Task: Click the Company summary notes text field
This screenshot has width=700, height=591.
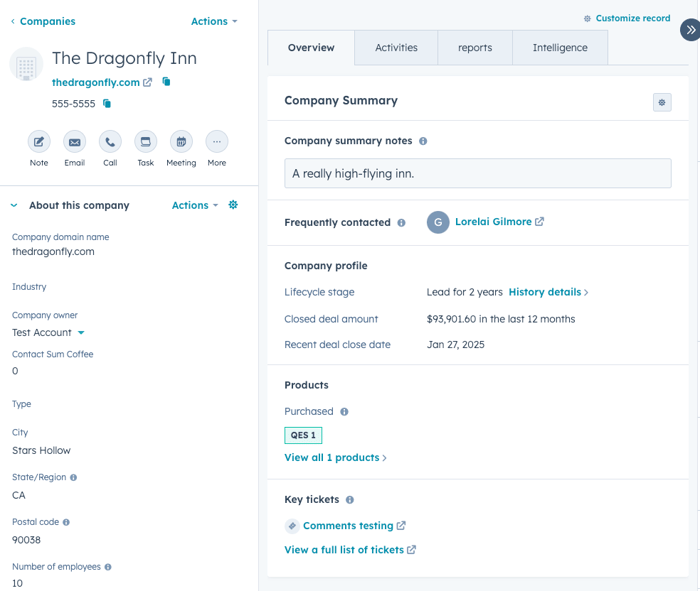Action: (477, 173)
